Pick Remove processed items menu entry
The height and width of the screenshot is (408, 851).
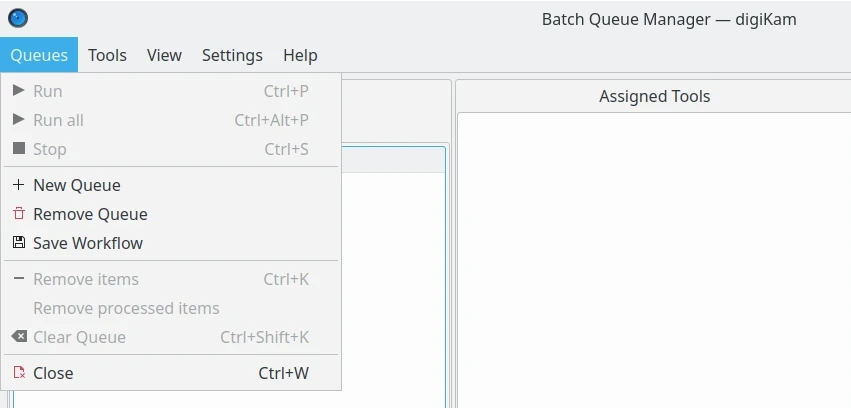point(126,308)
